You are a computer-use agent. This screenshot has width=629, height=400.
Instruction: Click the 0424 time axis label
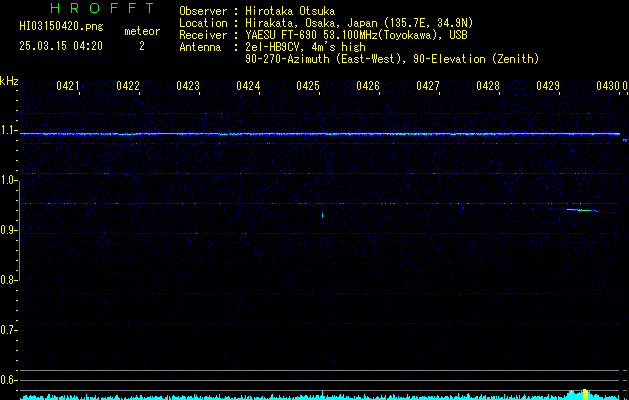[x=248, y=86]
